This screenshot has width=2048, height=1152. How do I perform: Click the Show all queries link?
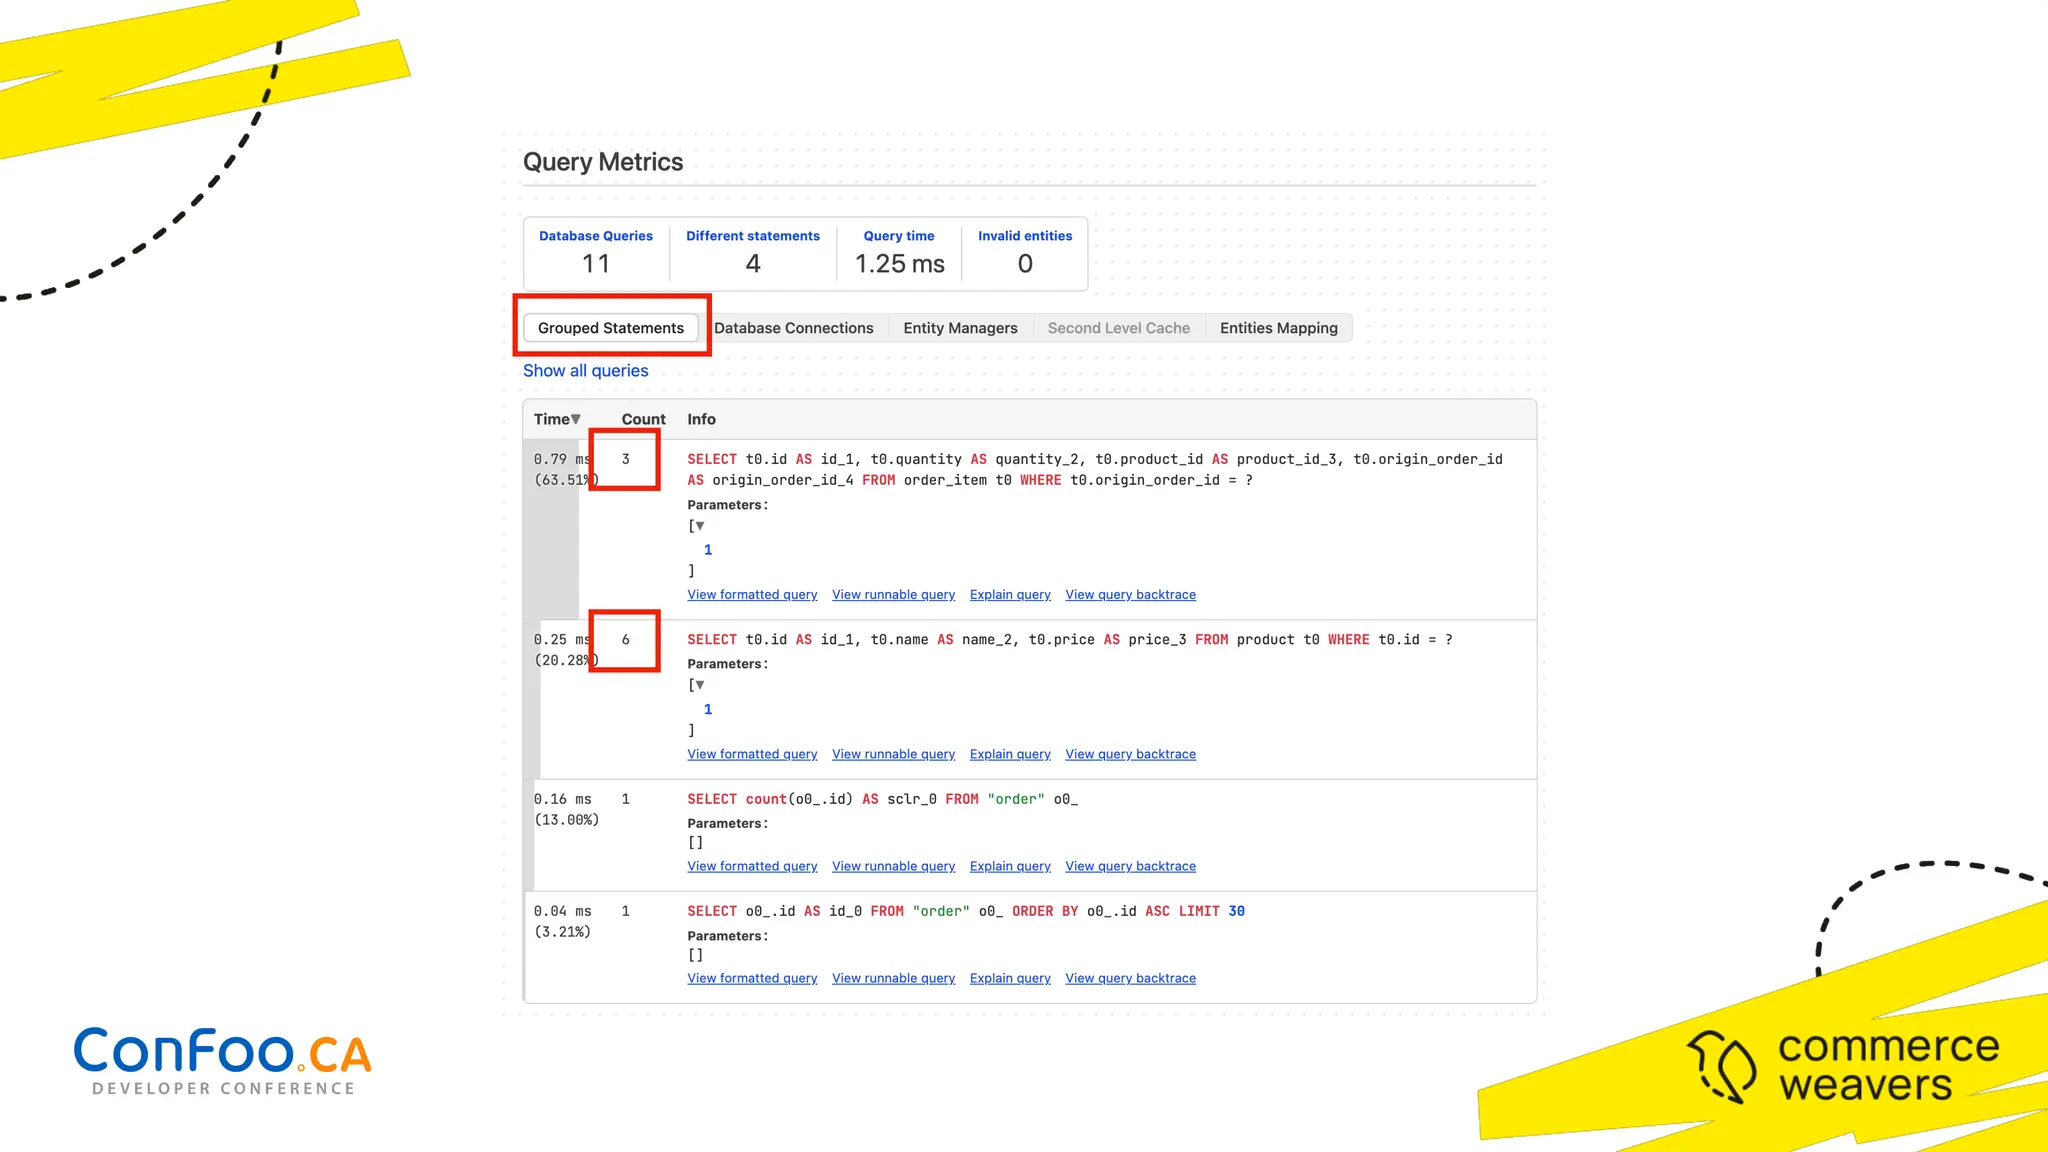[x=585, y=371]
